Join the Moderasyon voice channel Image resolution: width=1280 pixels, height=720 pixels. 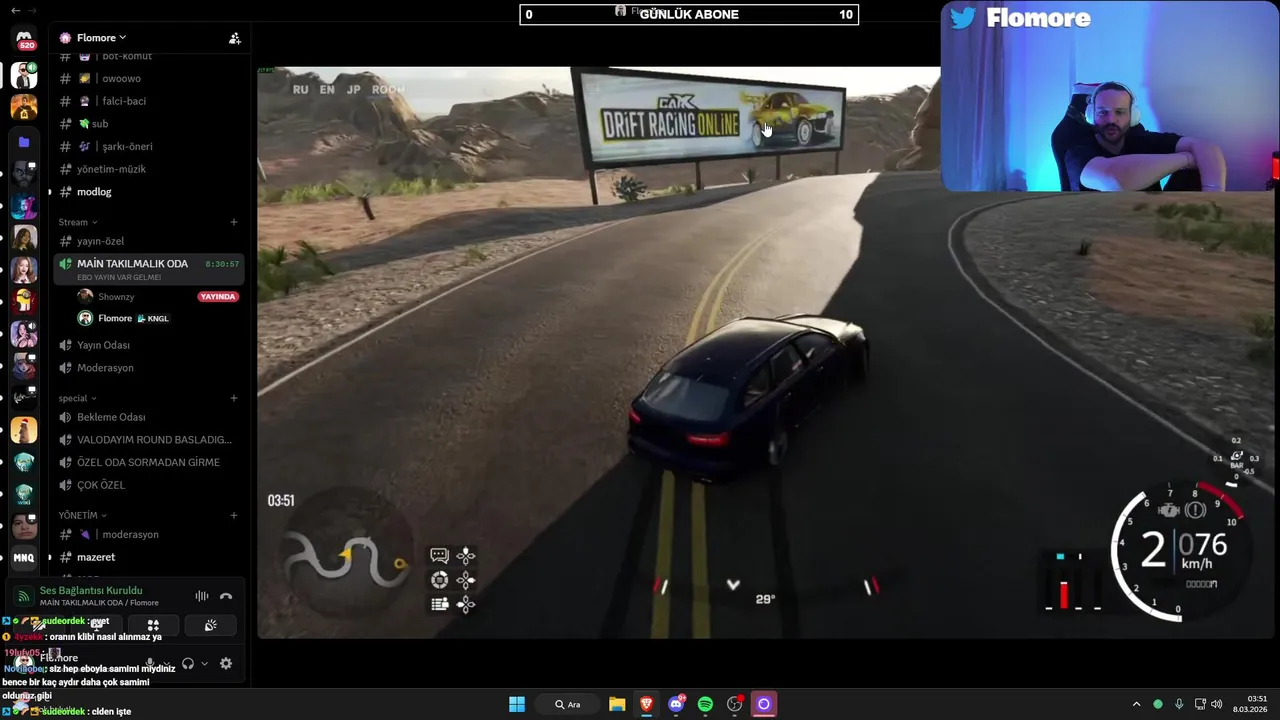[148, 368]
